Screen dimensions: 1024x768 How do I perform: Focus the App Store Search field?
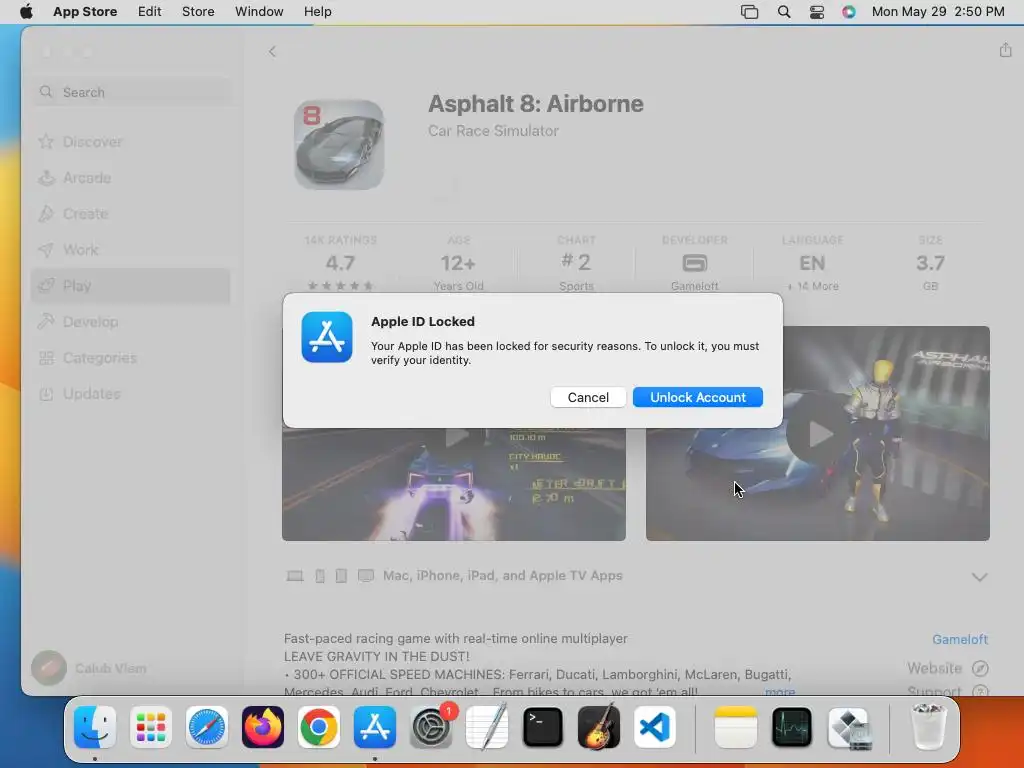tap(132, 92)
